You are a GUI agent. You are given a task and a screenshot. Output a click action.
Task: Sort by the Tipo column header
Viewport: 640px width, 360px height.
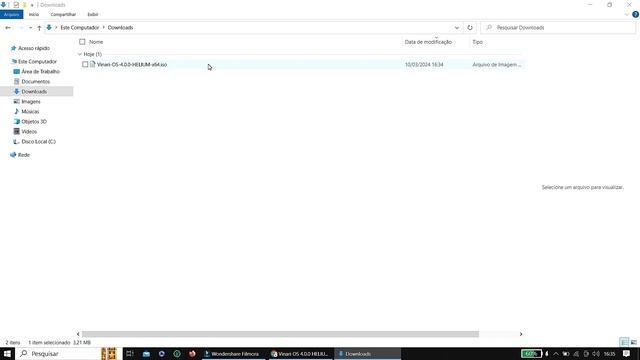(x=478, y=42)
